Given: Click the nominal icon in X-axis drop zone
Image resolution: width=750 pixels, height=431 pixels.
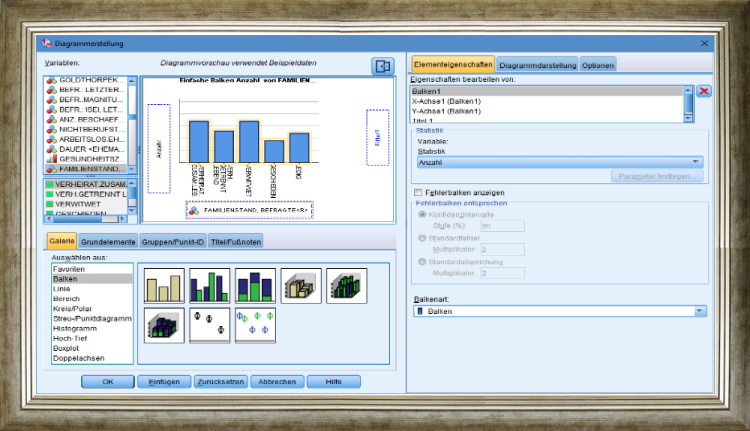Looking at the screenshot, I should click(x=194, y=210).
